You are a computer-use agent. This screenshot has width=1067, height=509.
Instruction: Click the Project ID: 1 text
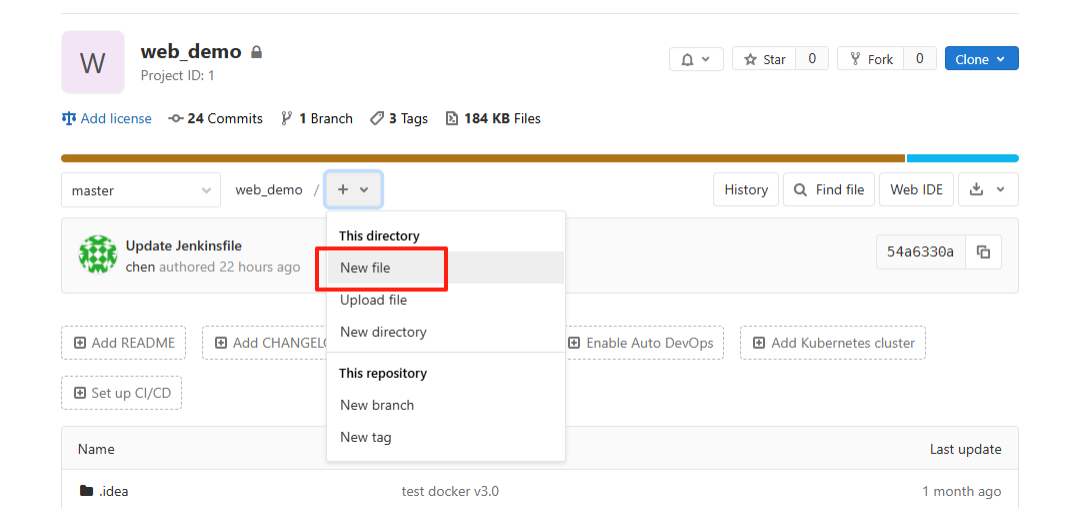click(x=178, y=76)
